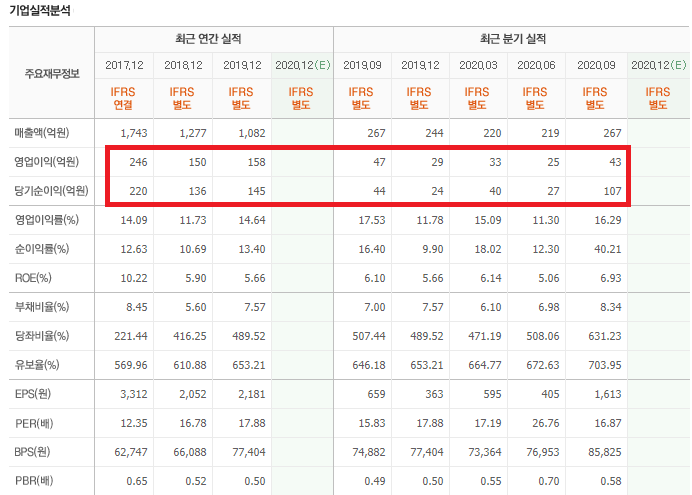Viewport: 692px width, 495px height.
Task: Click the 2018.12 column header
Action: click(183, 65)
